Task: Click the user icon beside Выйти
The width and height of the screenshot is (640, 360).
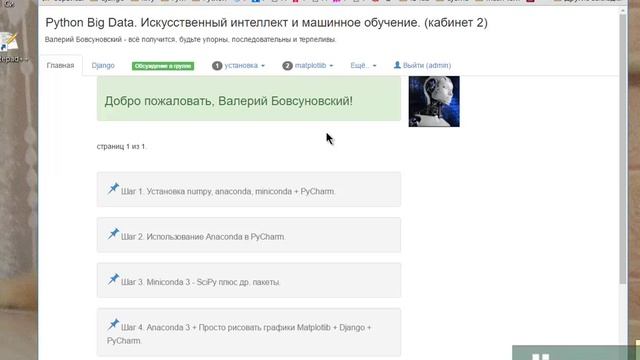Action: pyautogui.click(x=397, y=65)
